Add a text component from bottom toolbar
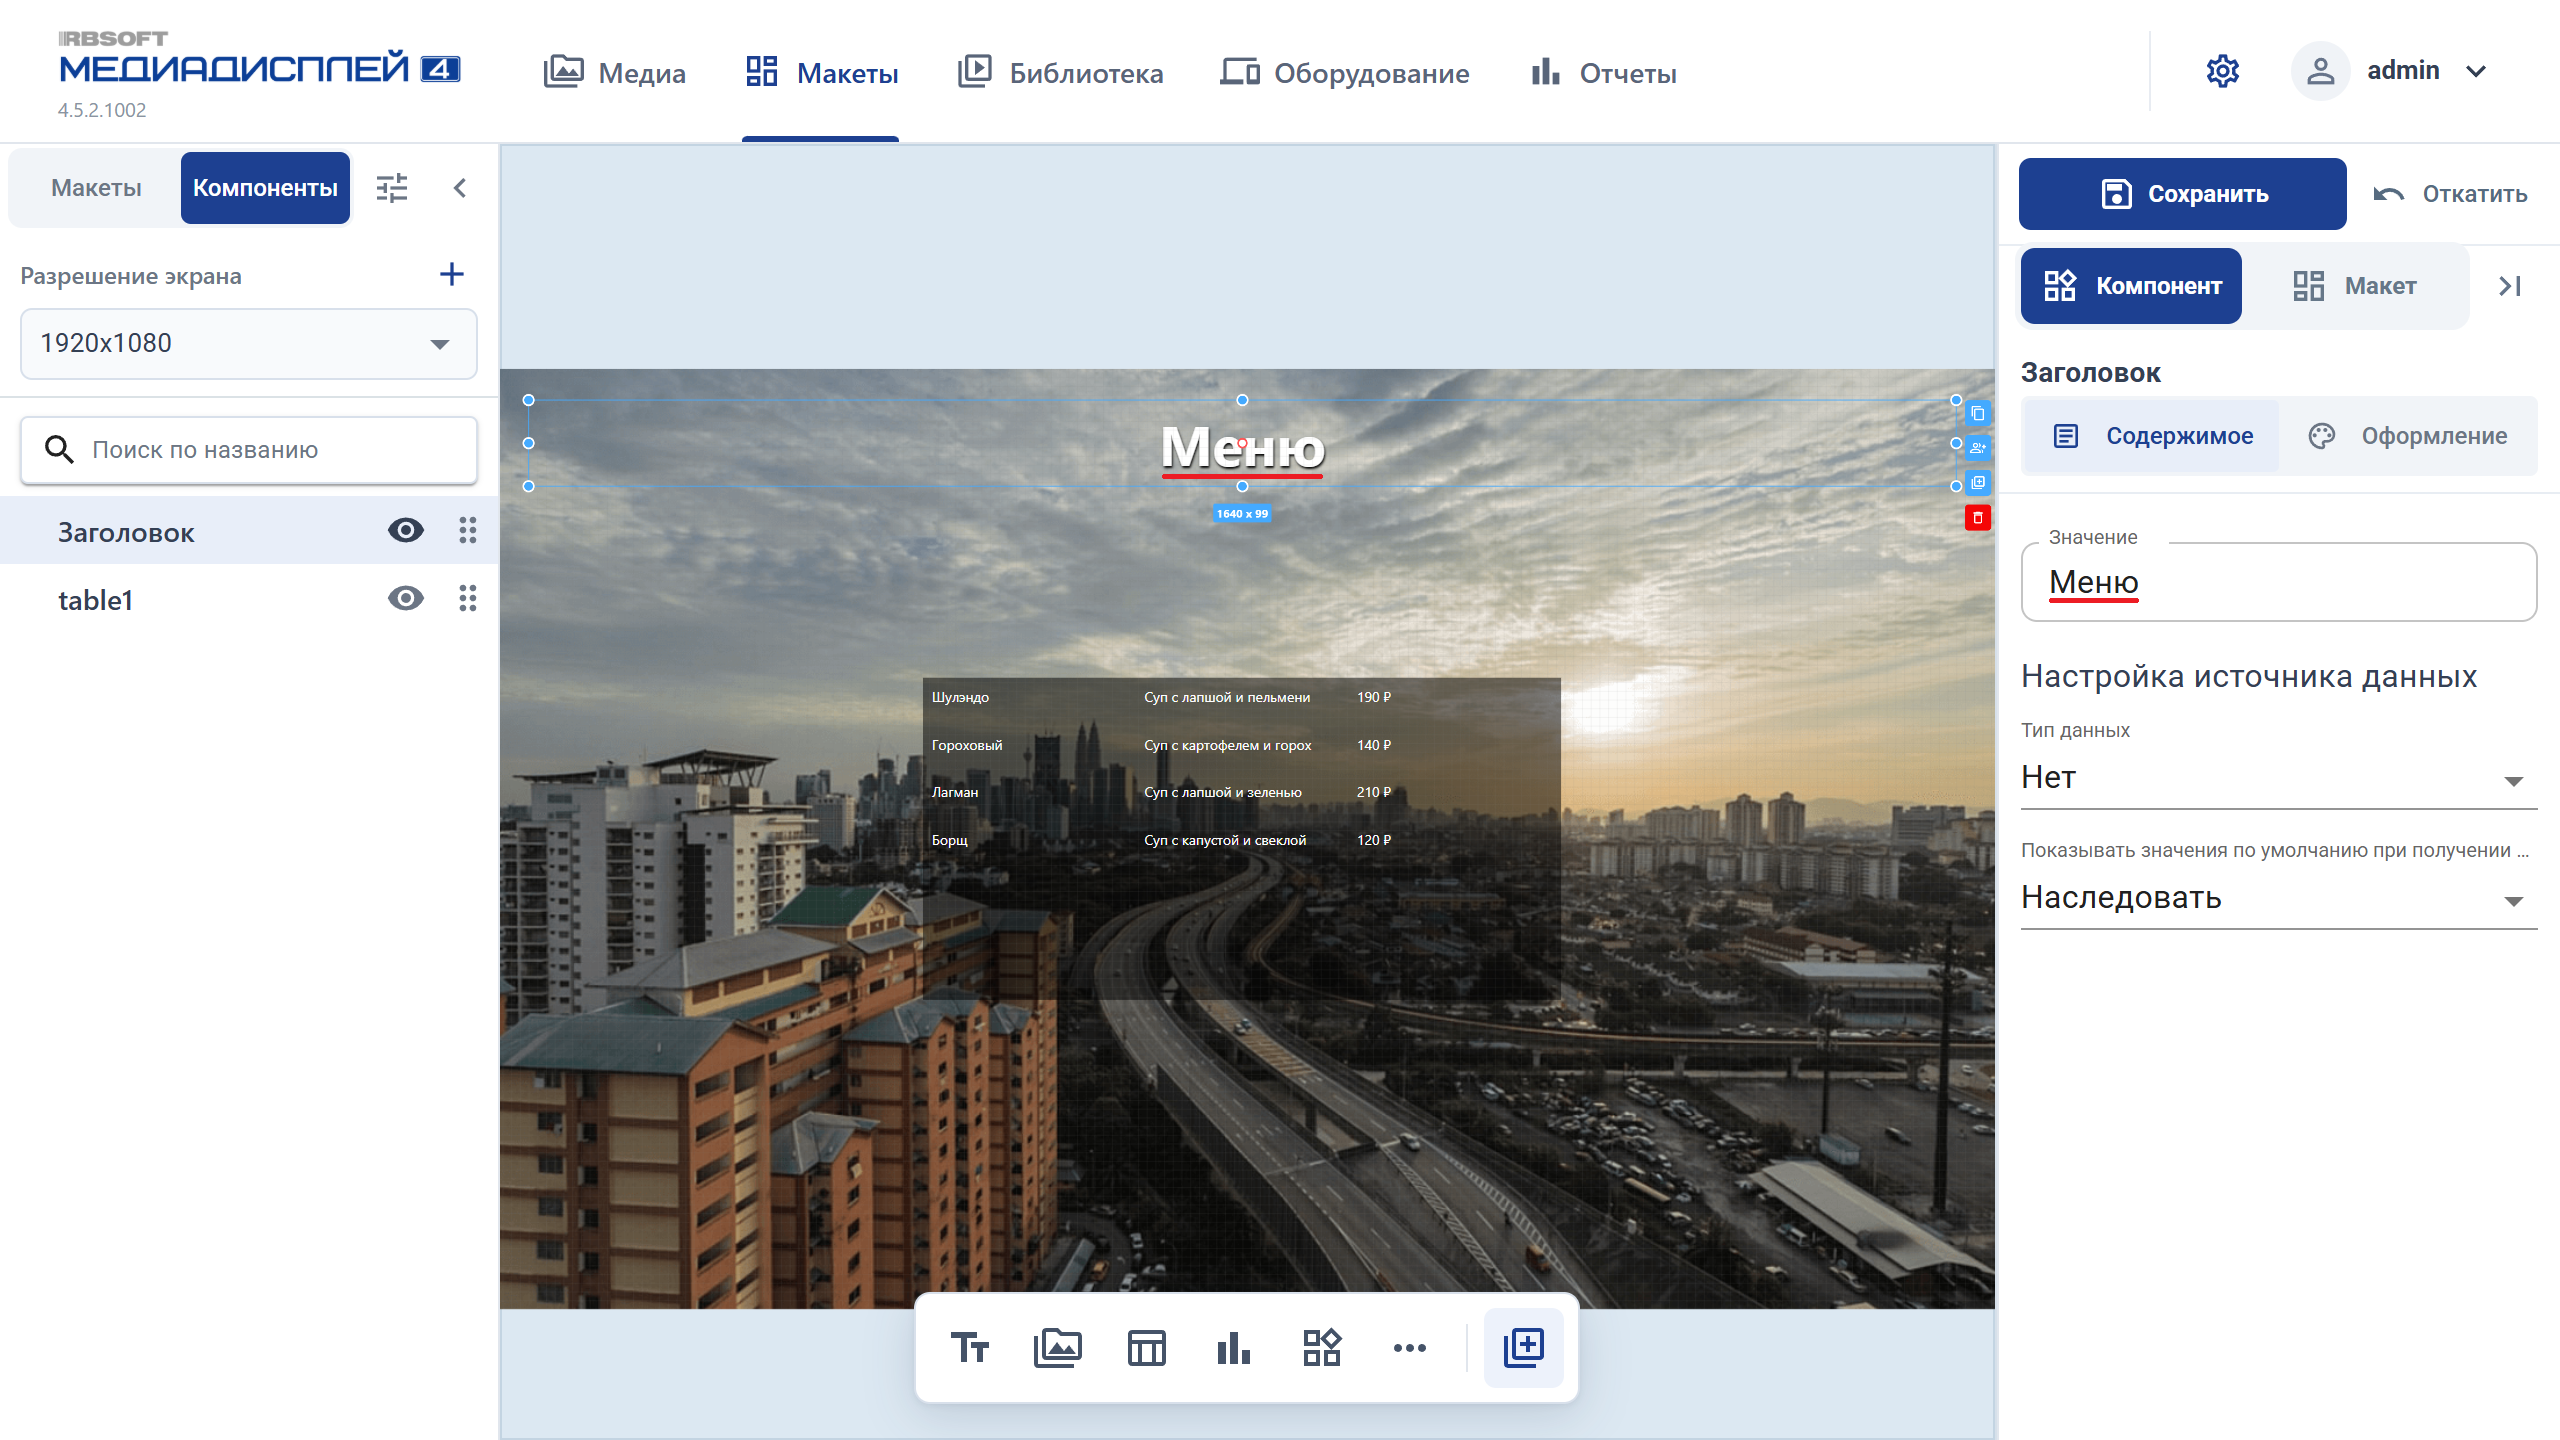This screenshot has width=2560, height=1440. (970, 1347)
